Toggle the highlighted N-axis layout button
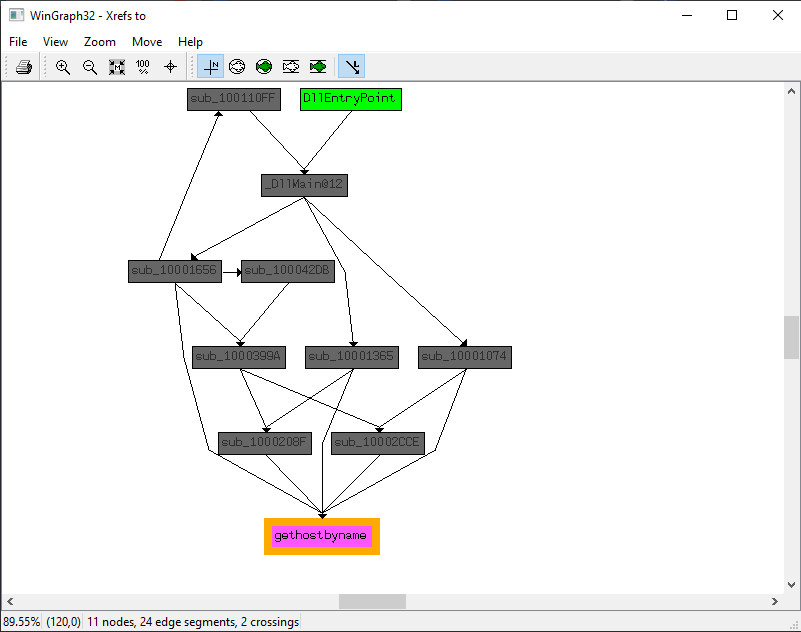 pos(211,67)
